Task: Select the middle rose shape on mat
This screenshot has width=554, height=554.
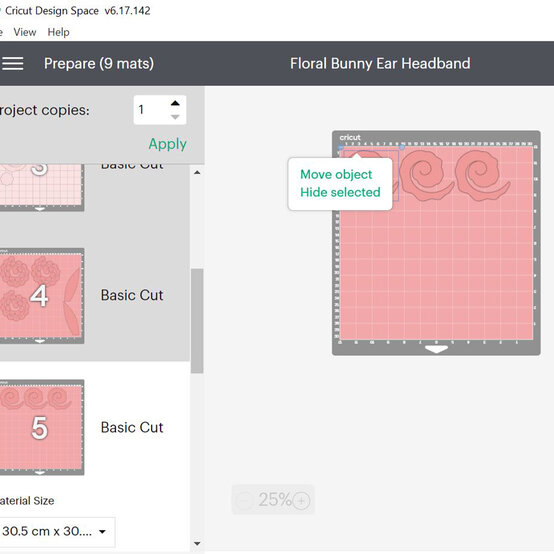Action: coord(426,175)
